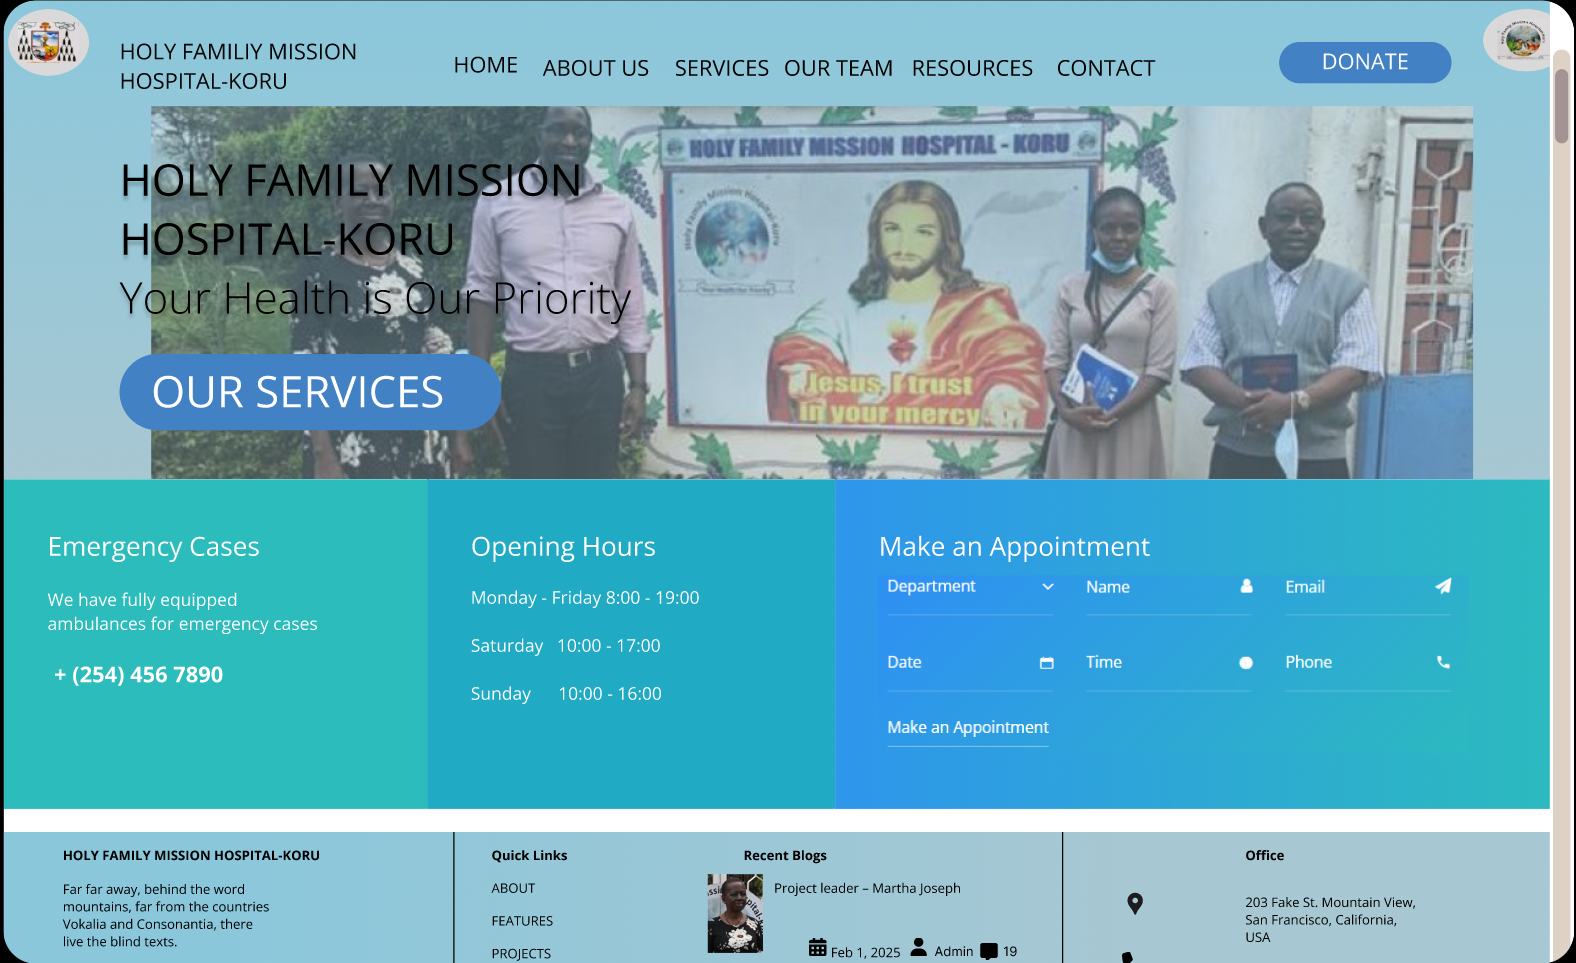Click the paper plane icon in Email field
Viewport: 1576px width, 963px height.
(1442, 586)
